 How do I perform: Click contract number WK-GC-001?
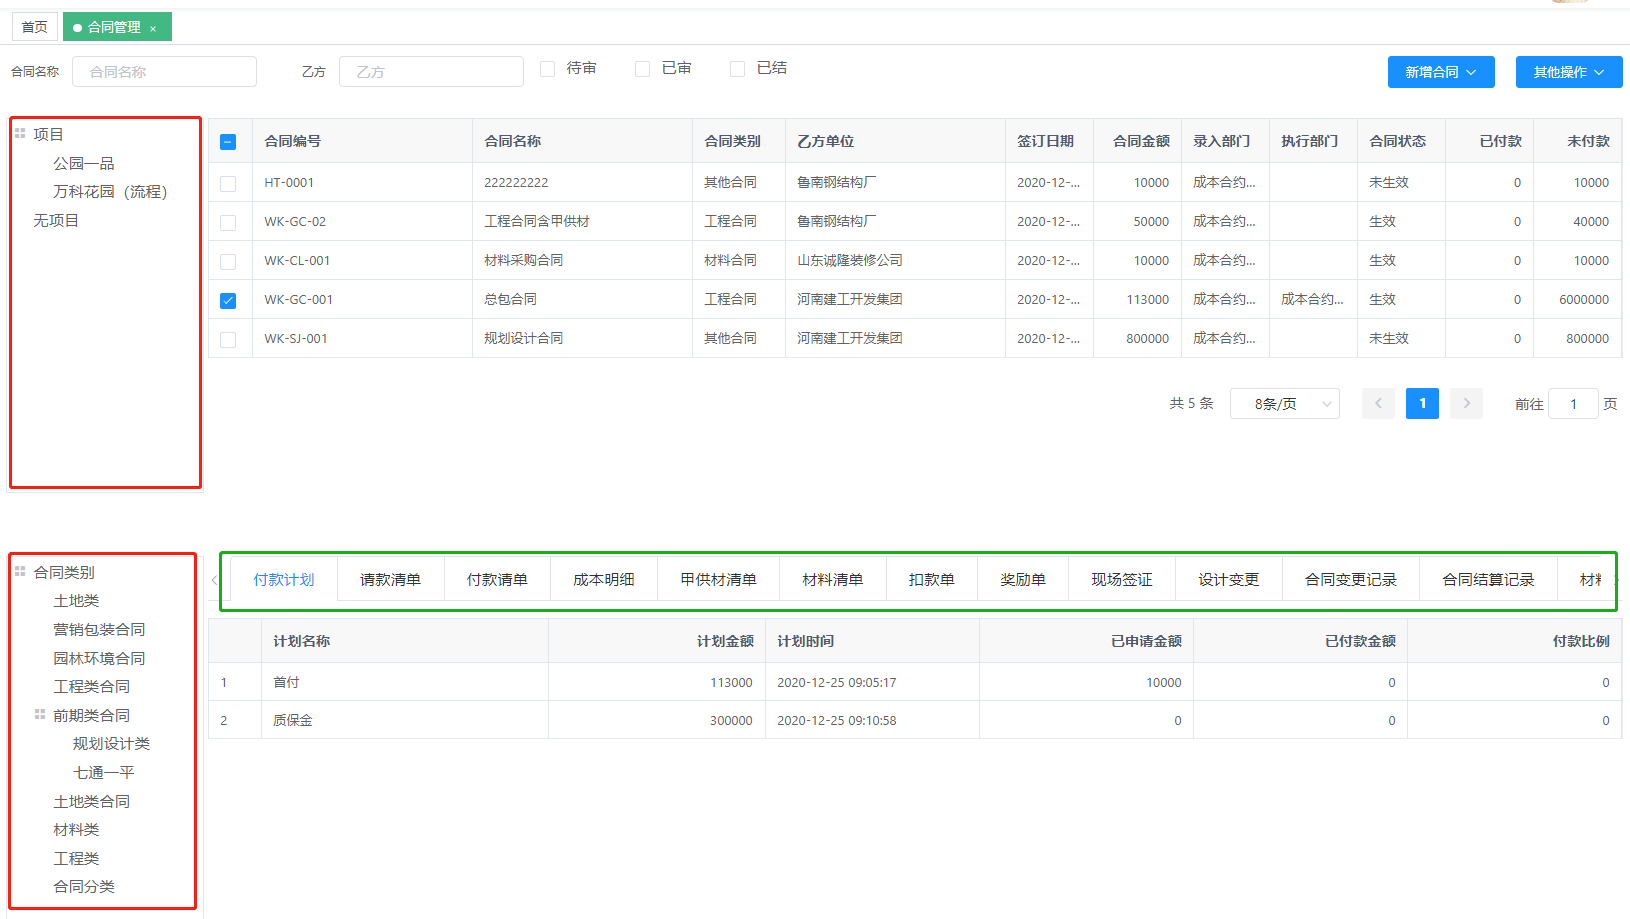(298, 300)
